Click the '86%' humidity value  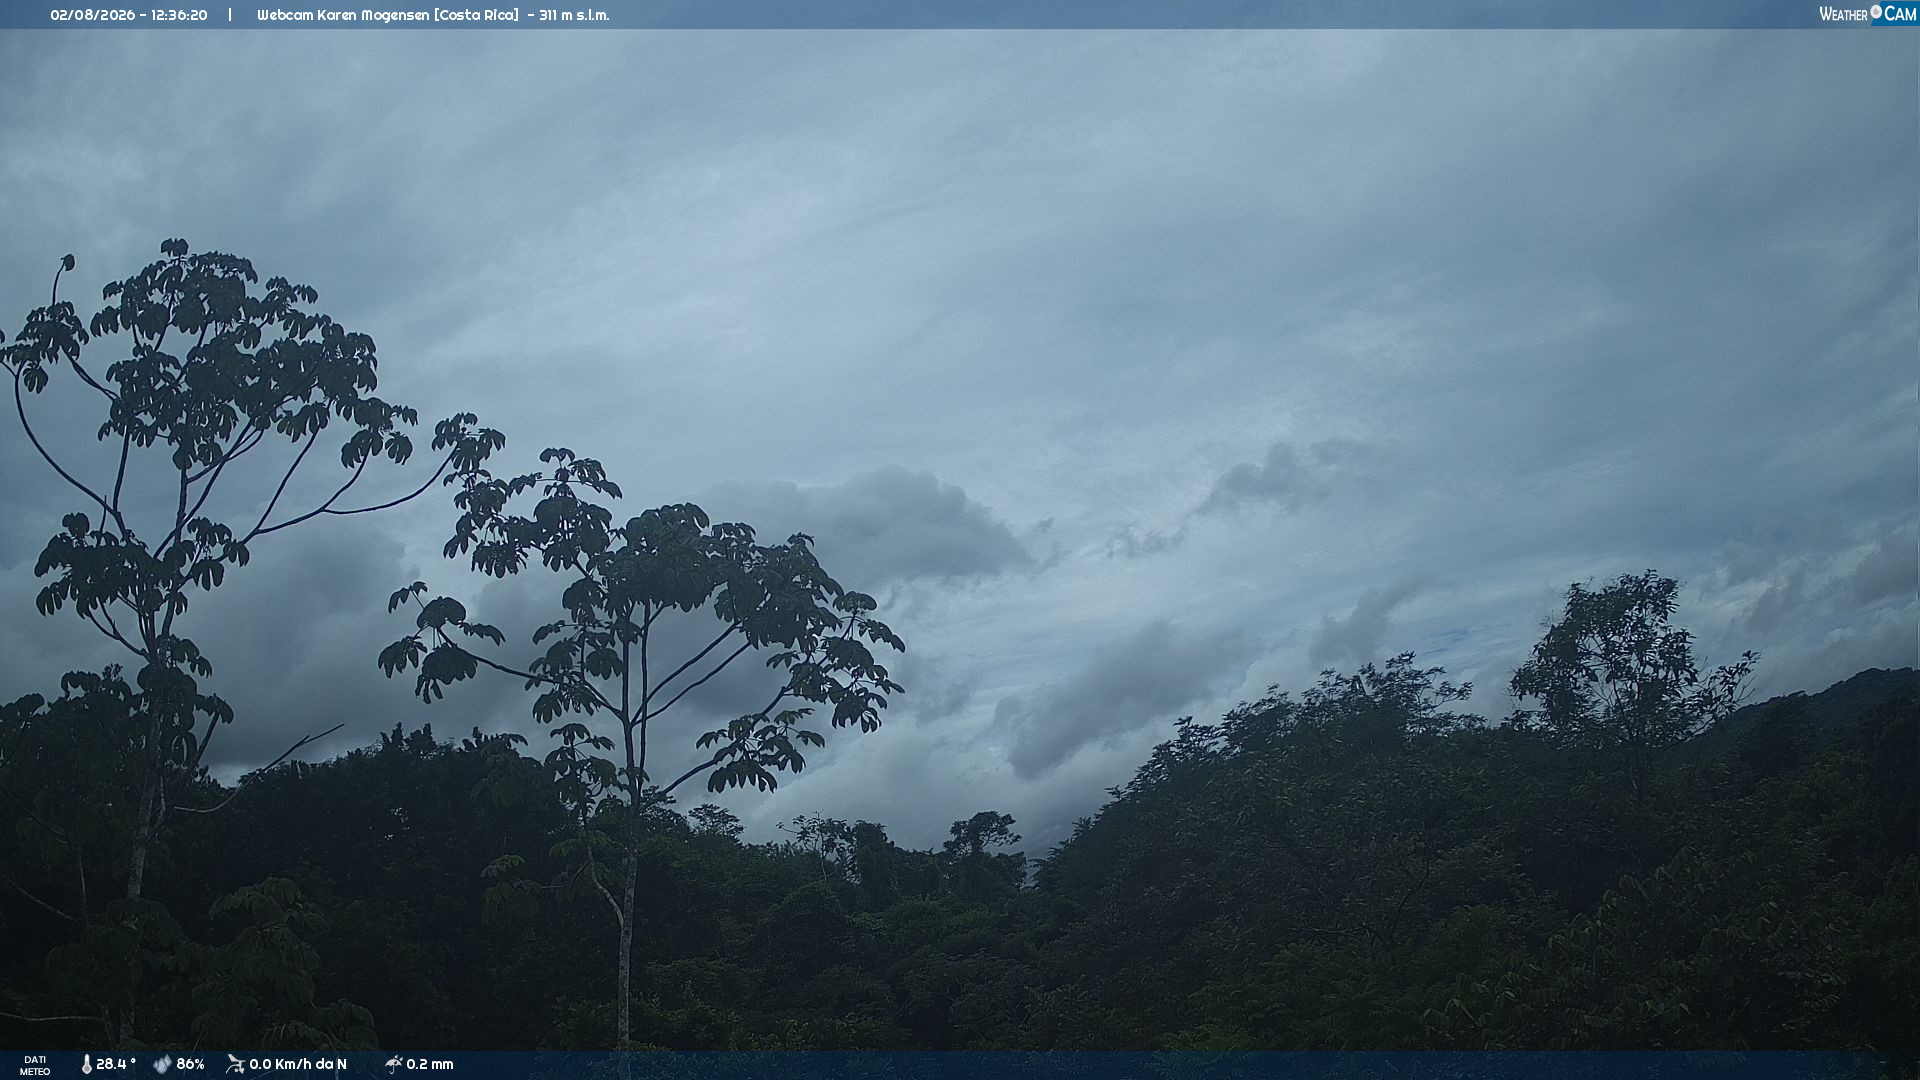coord(190,1064)
